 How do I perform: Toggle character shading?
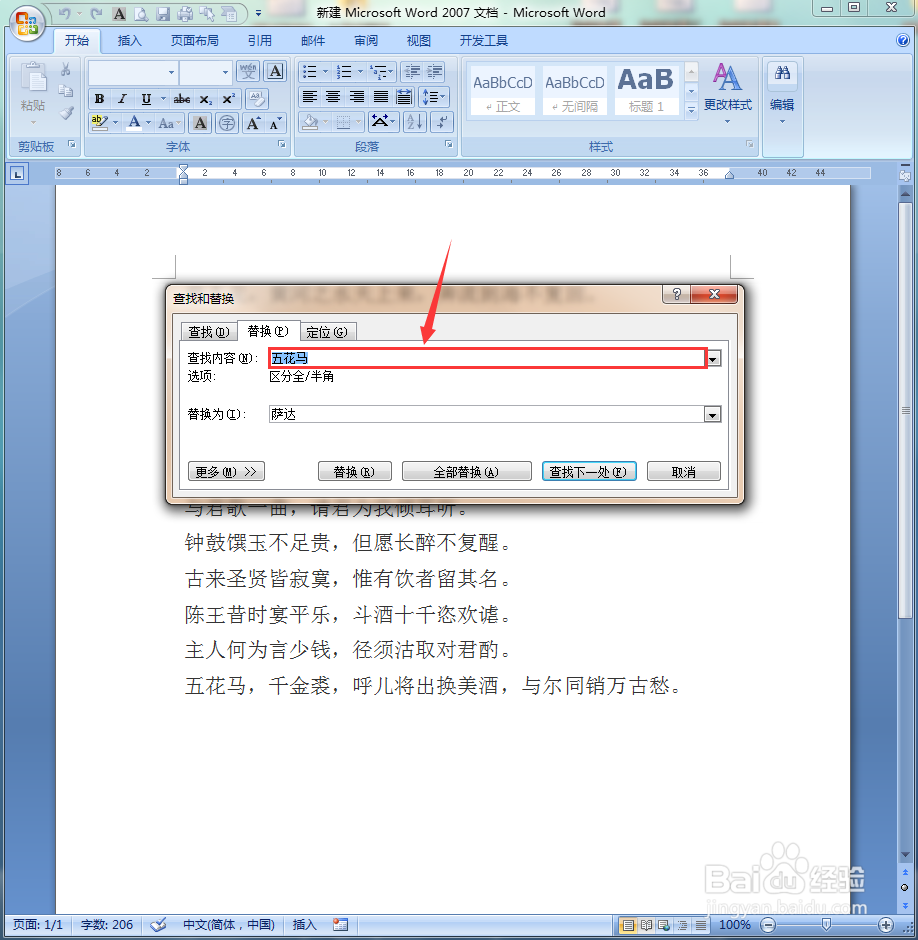click(200, 122)
